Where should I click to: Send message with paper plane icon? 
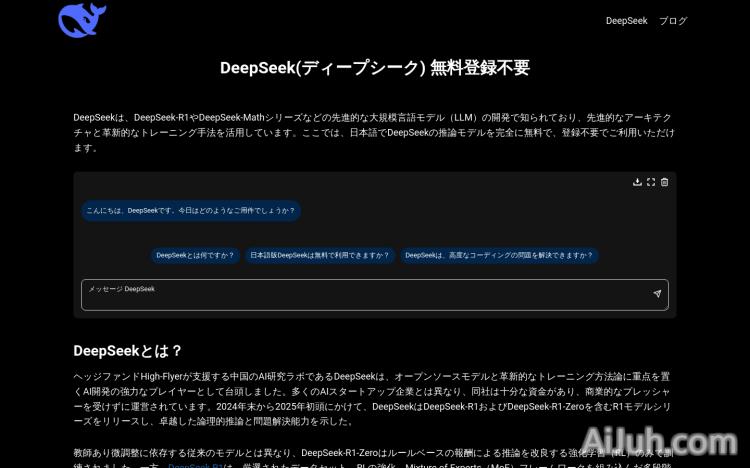[657, 293]
